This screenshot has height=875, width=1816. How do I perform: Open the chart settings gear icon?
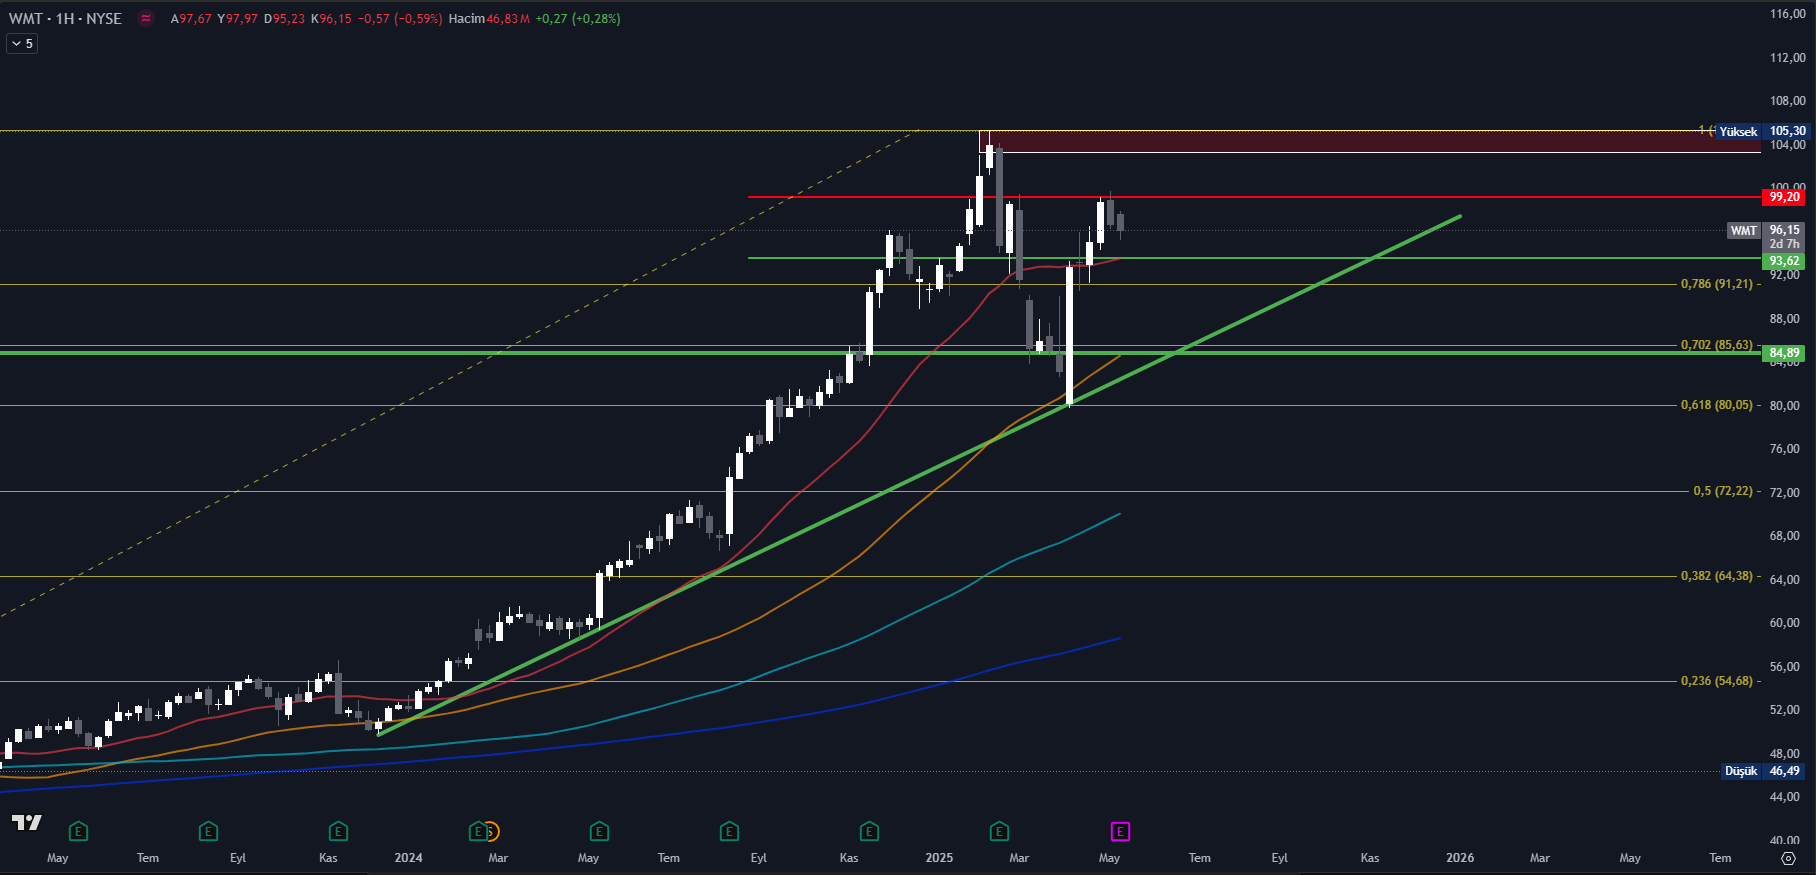click(1788, 858)
